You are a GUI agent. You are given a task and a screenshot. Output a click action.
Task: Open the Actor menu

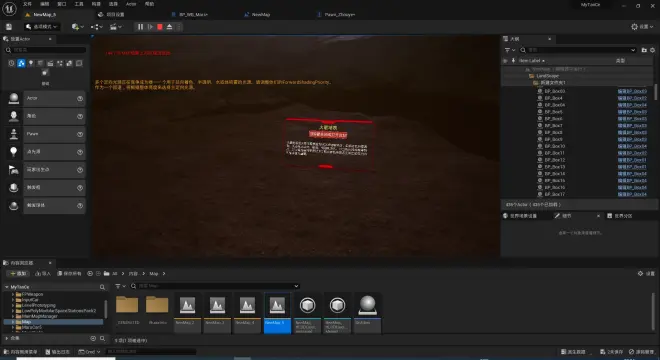[131, 4]
